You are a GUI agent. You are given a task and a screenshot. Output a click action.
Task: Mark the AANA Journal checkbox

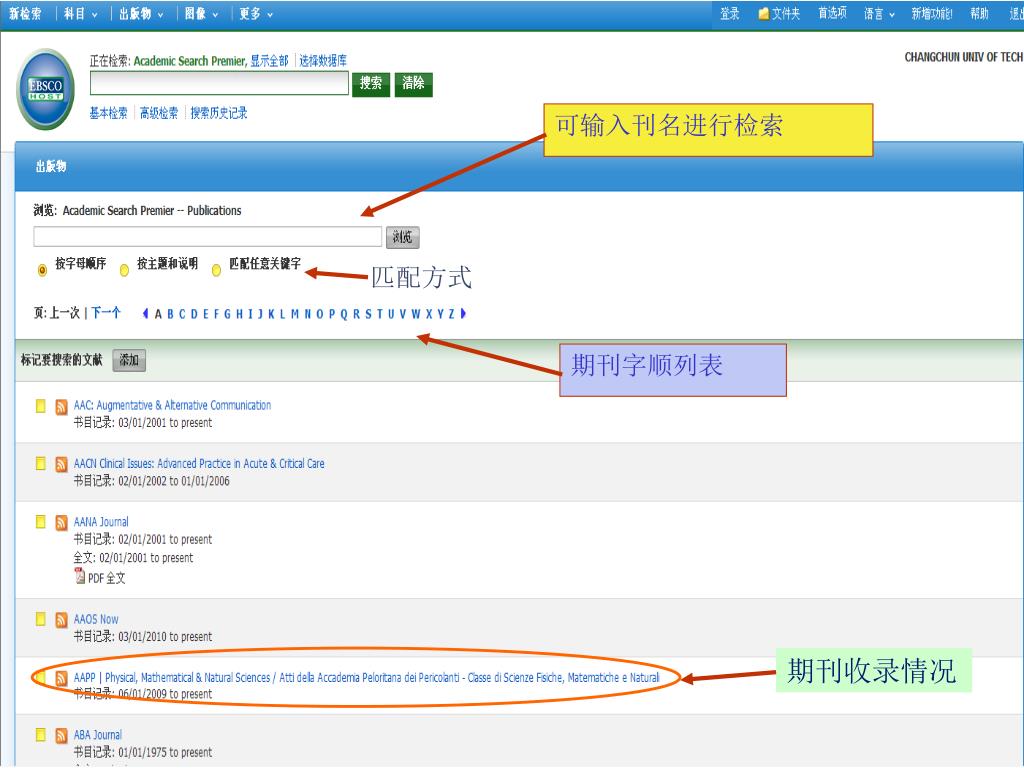click(40, 521)
